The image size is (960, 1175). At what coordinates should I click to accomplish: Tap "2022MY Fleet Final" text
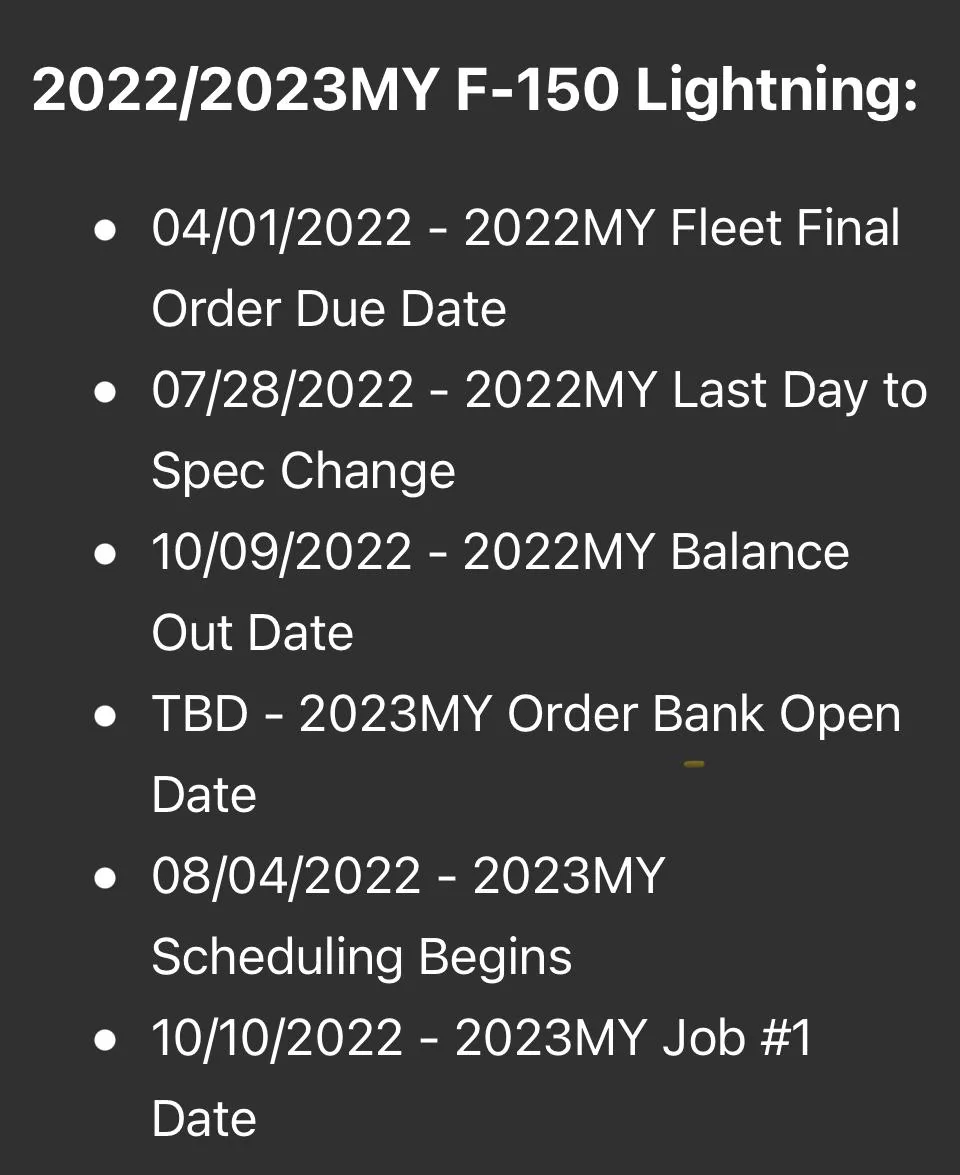pos(682,229)
